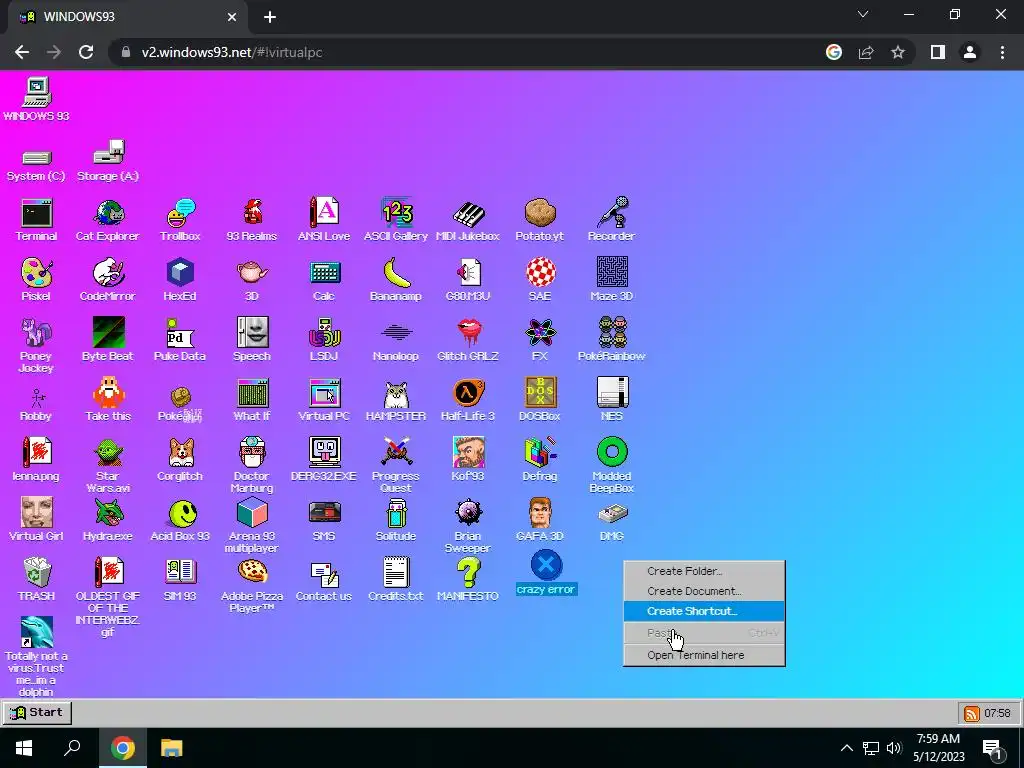The width and height of the screenshot is (1024, 768).
Task: Choose Create Folder... from context menu
Action: click(x=704, y=571)
